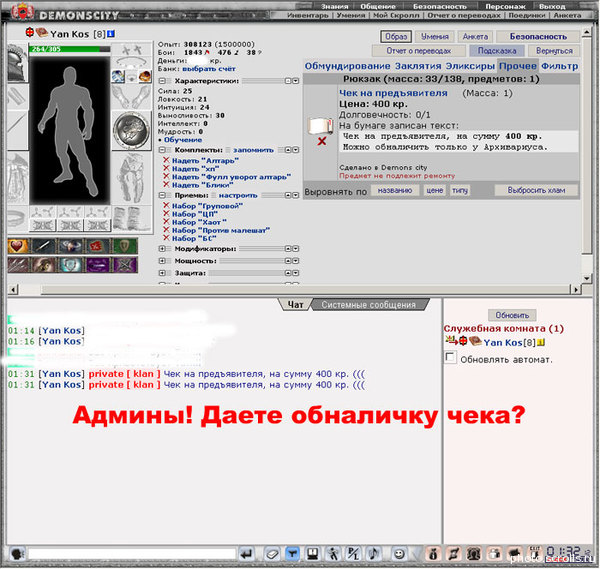Open the Знания top menu
600x569 pixels.
point(334,7)
